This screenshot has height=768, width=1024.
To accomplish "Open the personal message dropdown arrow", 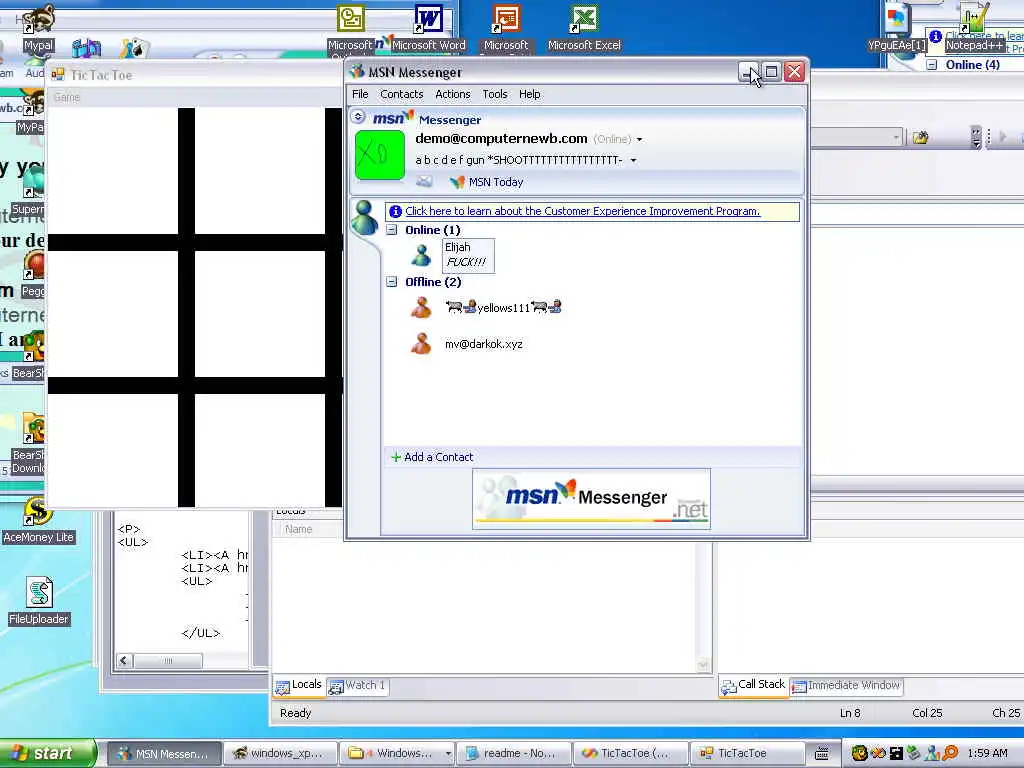I will pos(633,160).
